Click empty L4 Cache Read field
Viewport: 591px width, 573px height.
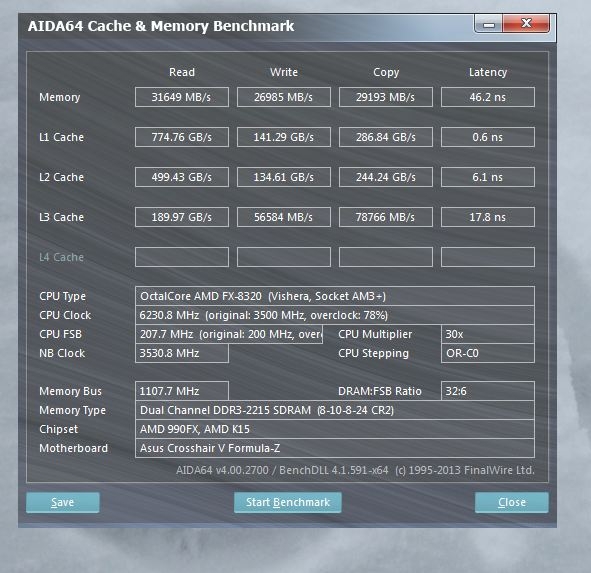pyautogui.click(x=182, y=257)
